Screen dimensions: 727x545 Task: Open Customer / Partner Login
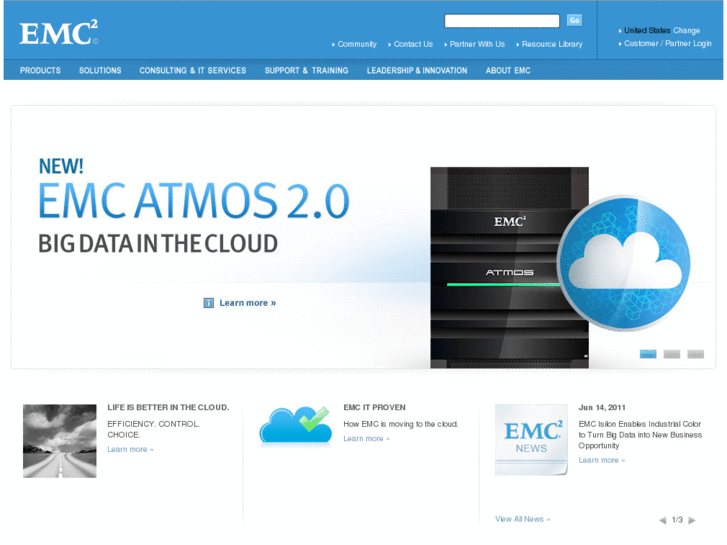coord(668,44)
